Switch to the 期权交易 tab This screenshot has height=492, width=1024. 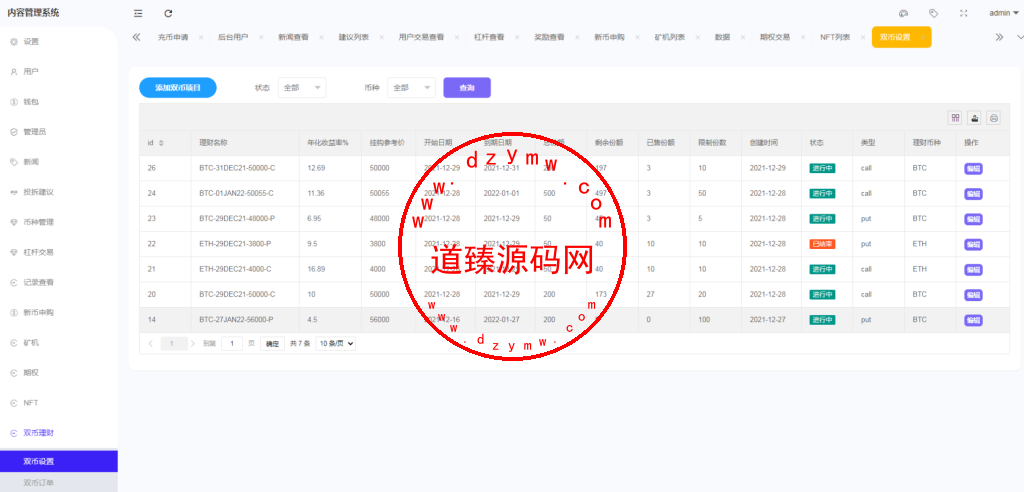[775, 37]
